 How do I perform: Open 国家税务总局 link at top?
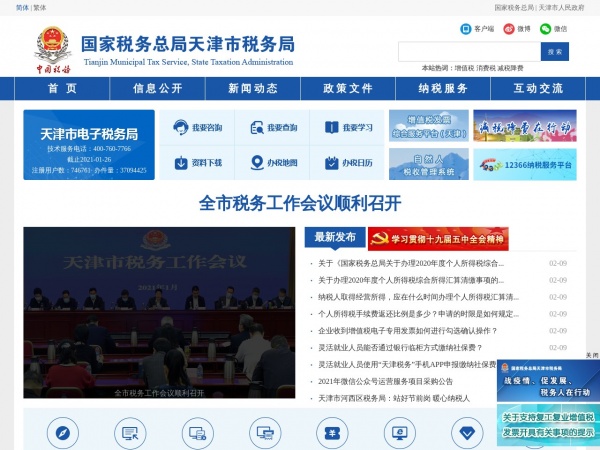pos(514,8)
